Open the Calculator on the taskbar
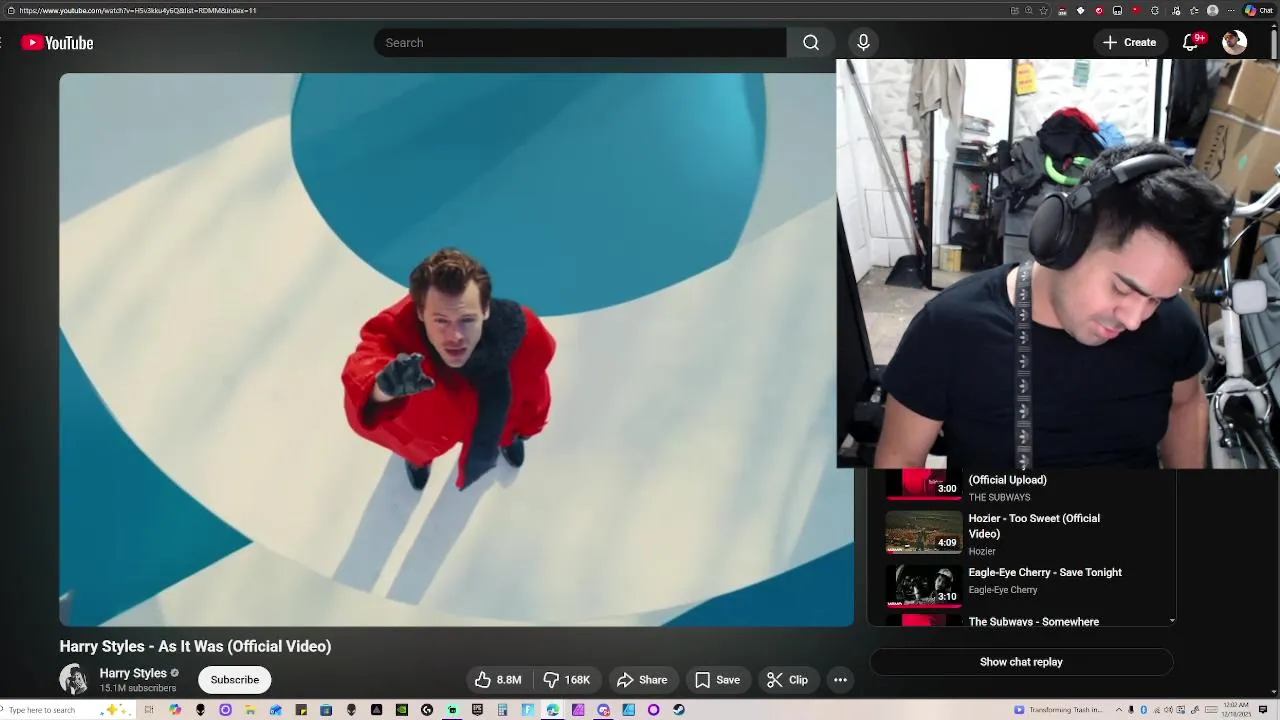 tap(502, 710)
